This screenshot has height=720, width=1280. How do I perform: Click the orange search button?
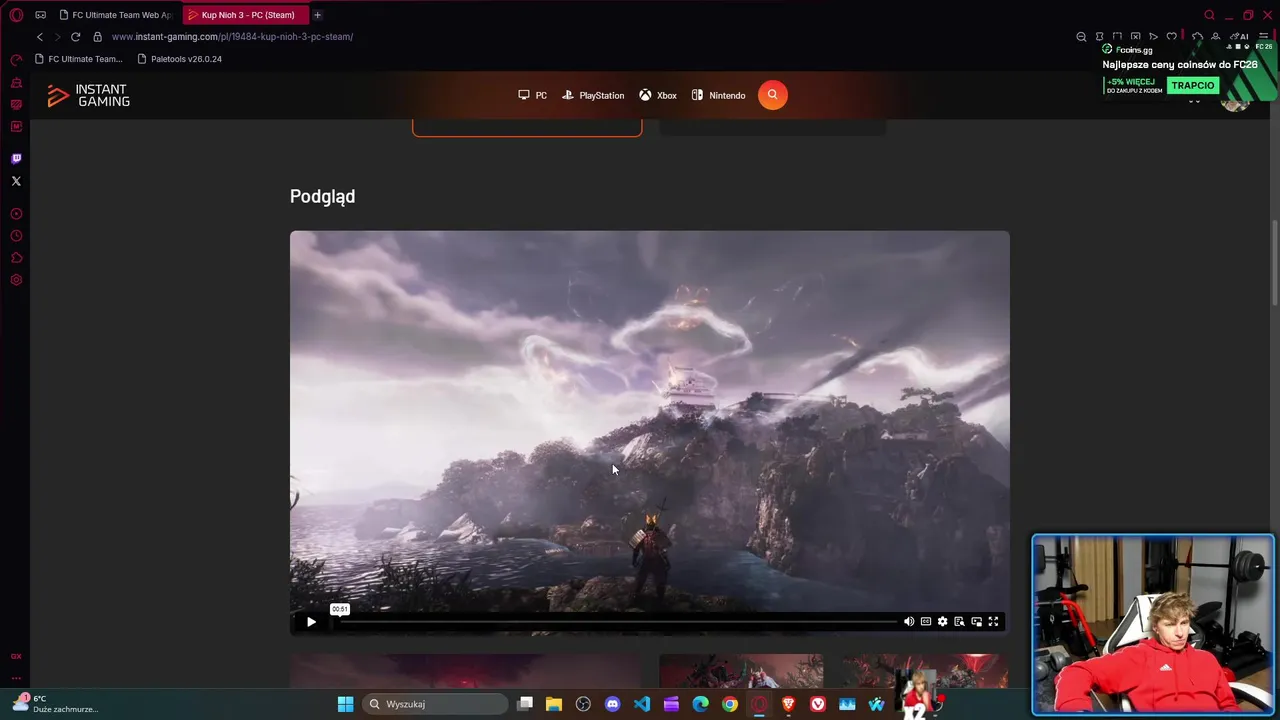[772, 95]
